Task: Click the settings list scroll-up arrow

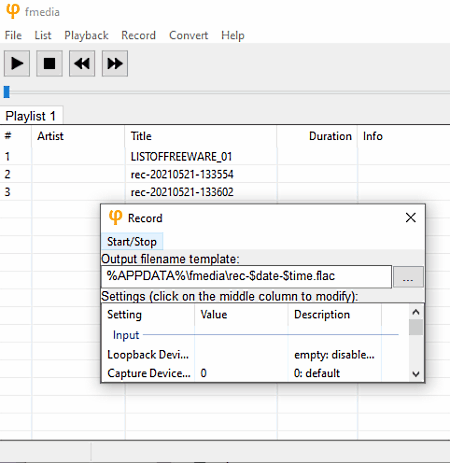Action: (416, 312)
